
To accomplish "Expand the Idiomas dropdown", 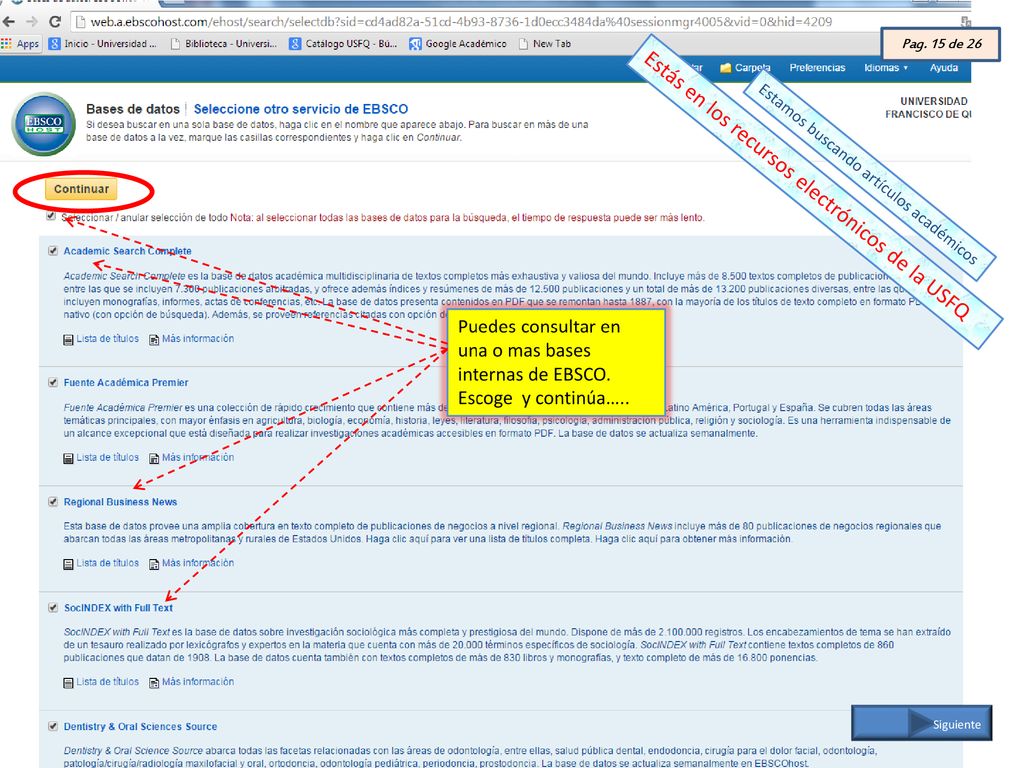I will (x=886, y=68).
